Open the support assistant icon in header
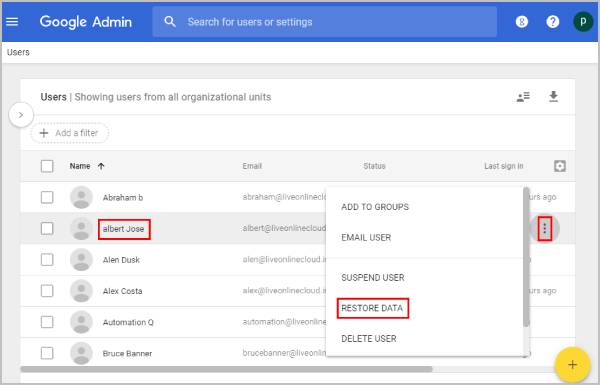Image resolution: width=600 pixels, height=385 pixels. point(522,22)
